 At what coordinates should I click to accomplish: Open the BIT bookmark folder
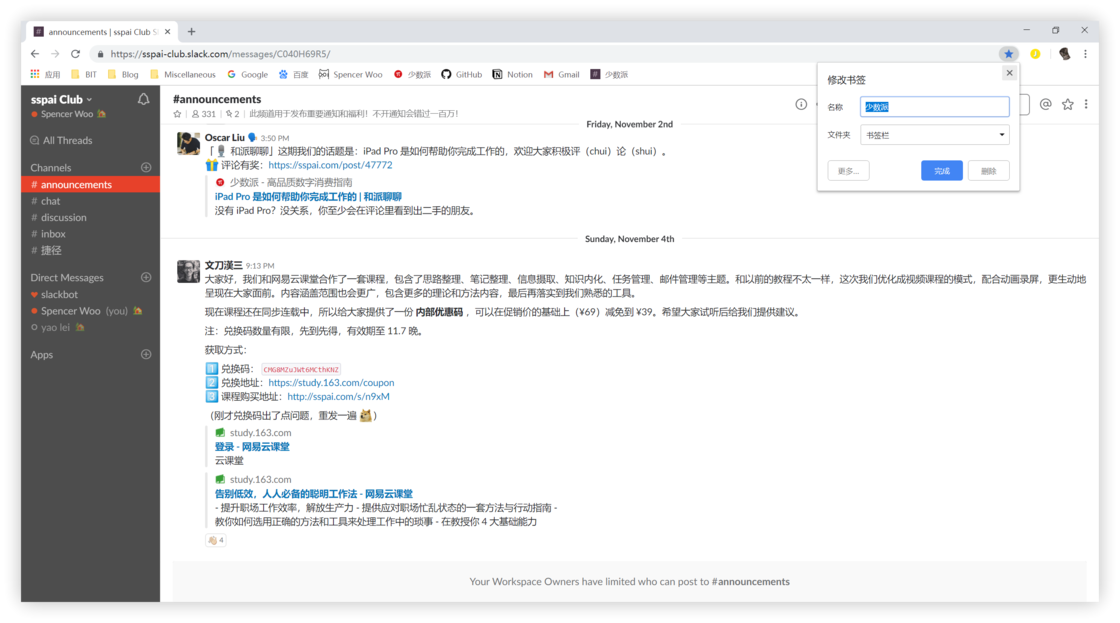click(x=84, y=74)
